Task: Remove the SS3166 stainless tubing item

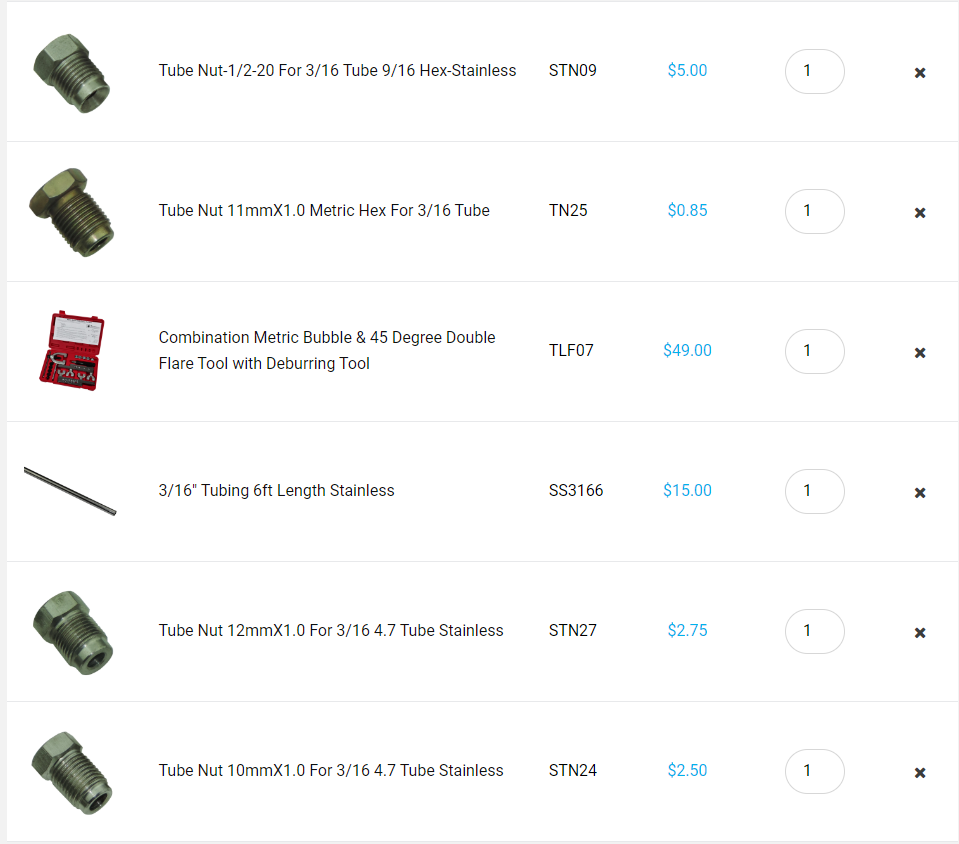Action: point(920,493)
